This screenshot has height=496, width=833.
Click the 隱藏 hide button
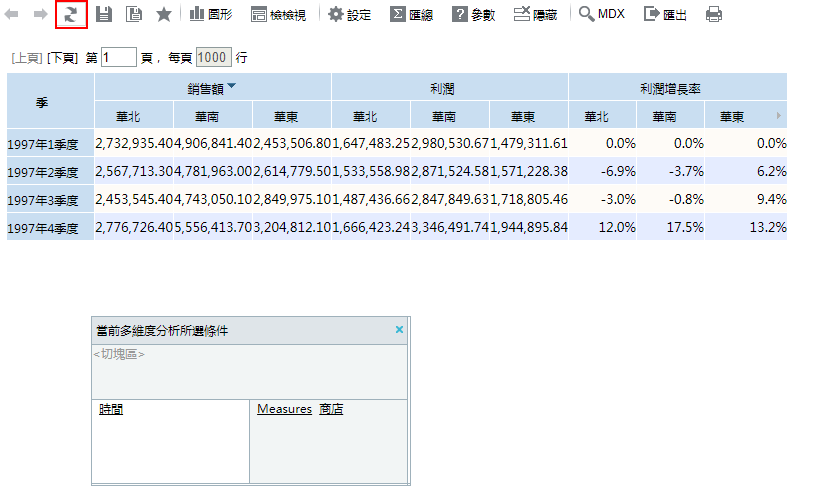click(536, 15)
